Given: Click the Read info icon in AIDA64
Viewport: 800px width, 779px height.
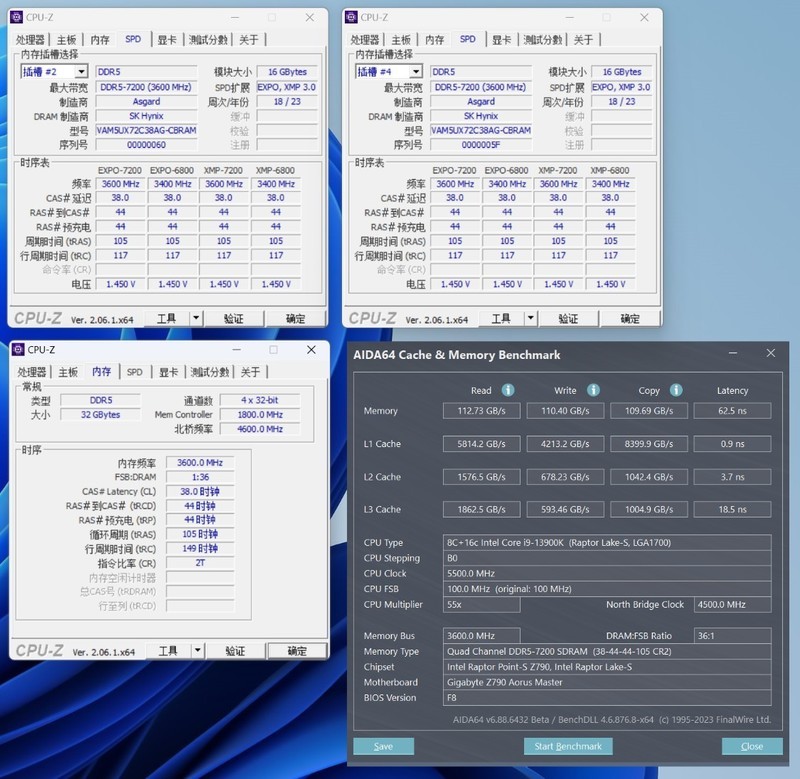Looking at the screenshot, I should 508,390.
